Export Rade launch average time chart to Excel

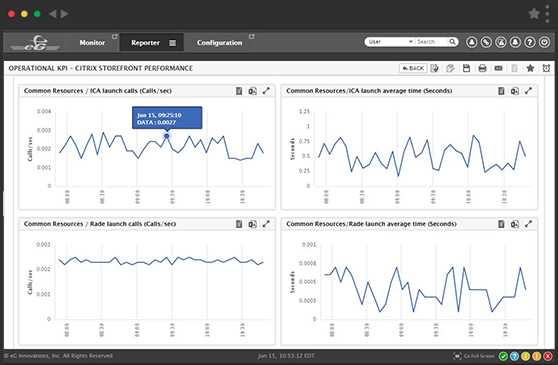[x=515, y=224]
